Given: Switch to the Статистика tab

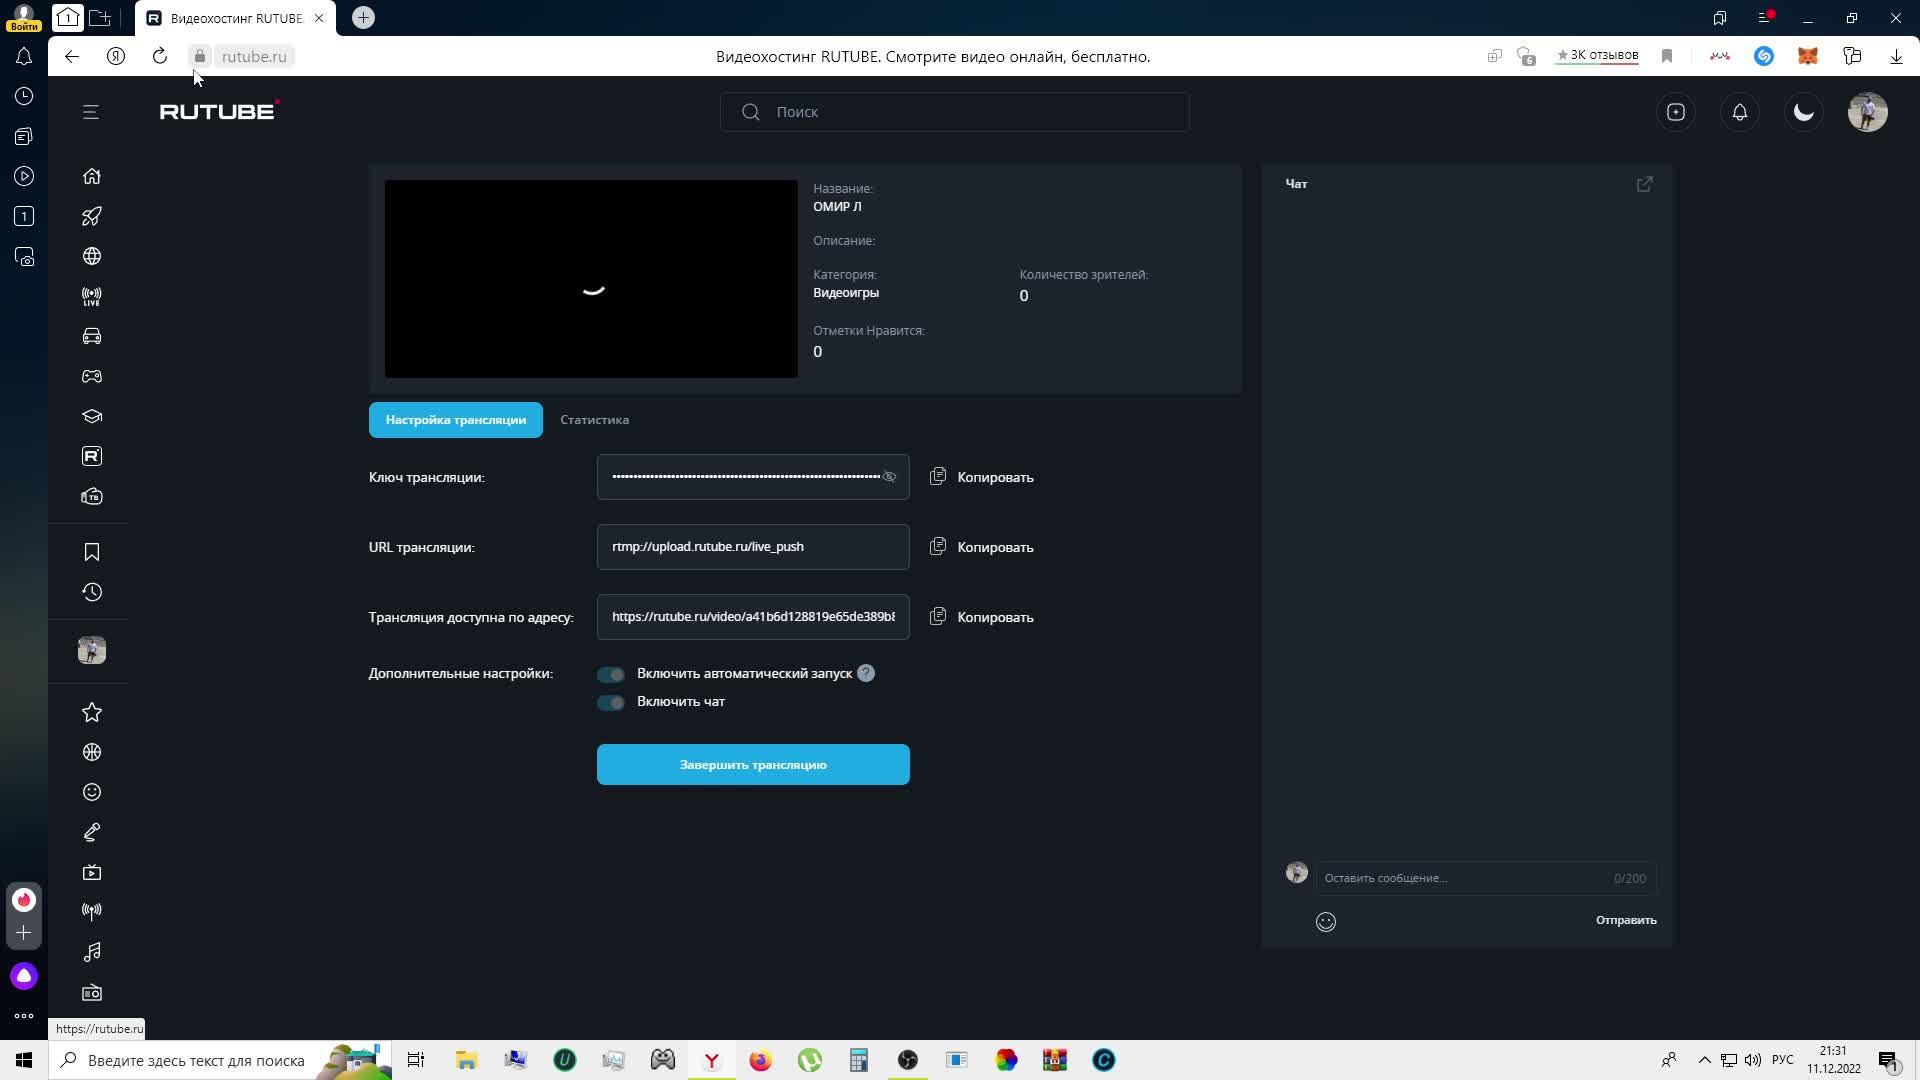Looking at the screenshot, I should tap(594, 420).
